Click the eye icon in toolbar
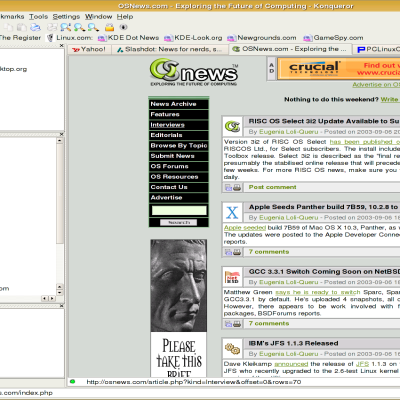Viewport: 400px width, 400px height. tap(123, 27)
